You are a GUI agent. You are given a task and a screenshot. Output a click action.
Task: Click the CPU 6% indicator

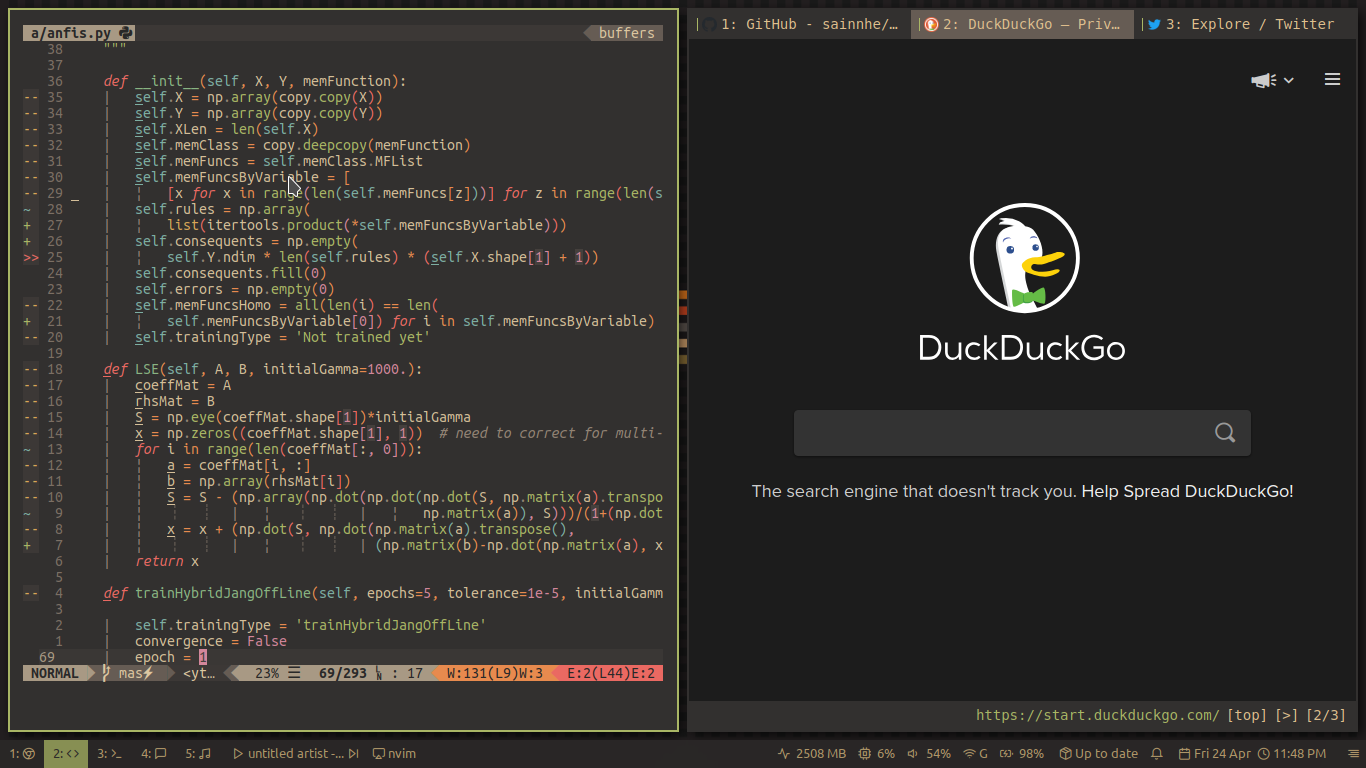[x=876, y=753]
